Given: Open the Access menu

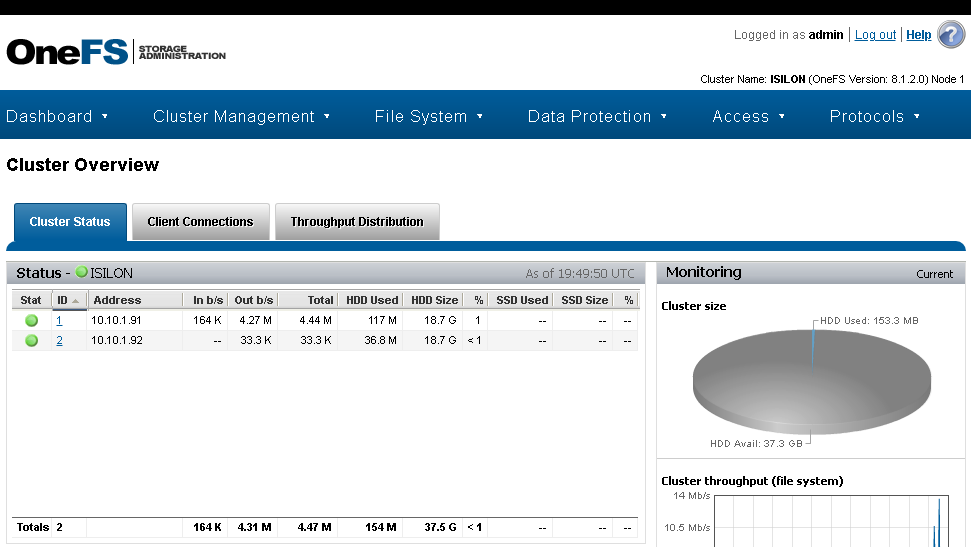Looking at the screenshot, I should pyautogui.click(x=740, y=116).
